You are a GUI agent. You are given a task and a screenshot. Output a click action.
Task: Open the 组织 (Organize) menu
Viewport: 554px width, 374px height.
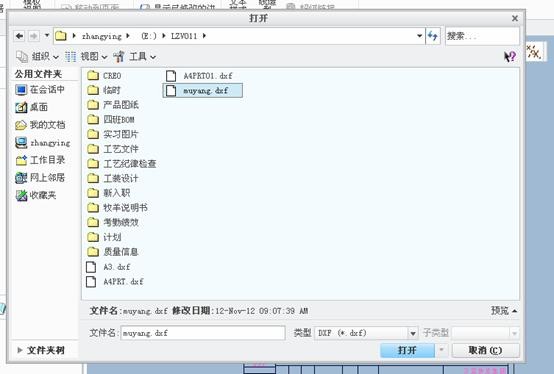[37, 57]
